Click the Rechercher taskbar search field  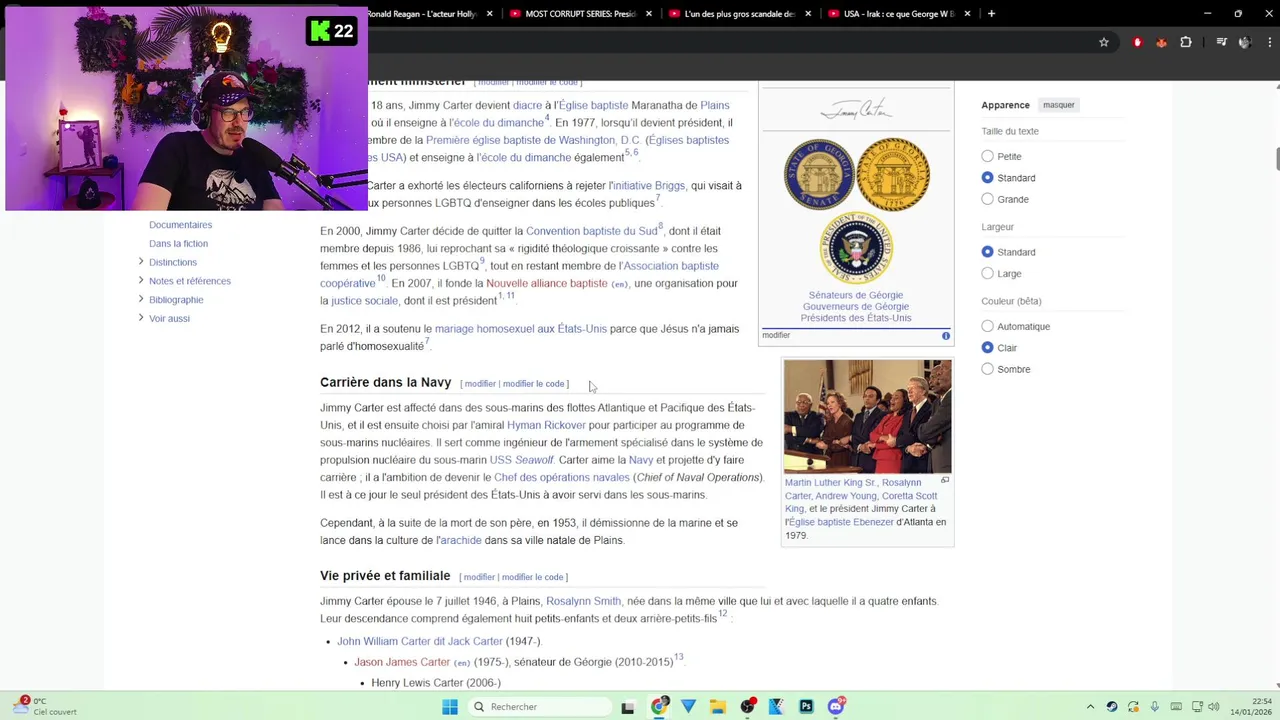point(540,707)
